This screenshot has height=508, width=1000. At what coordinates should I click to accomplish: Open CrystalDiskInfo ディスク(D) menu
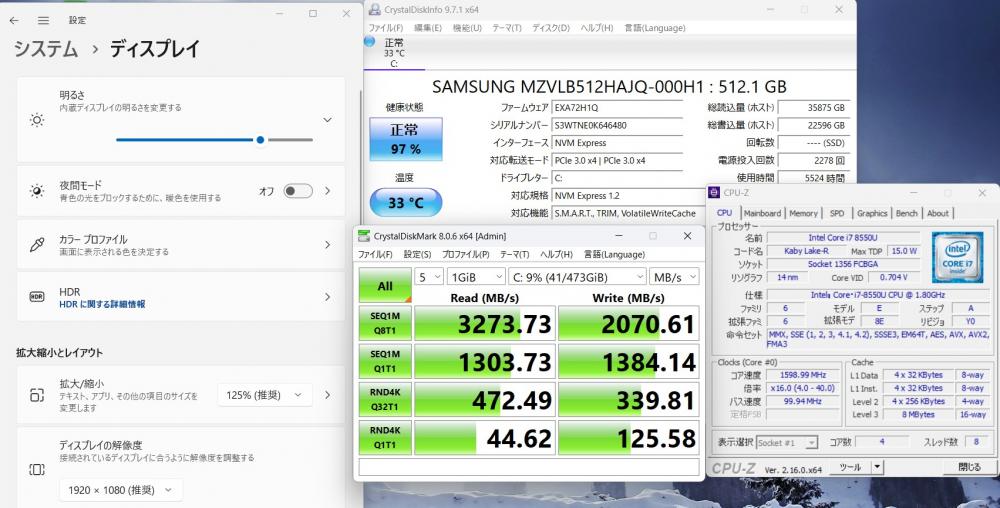point(551,28)
